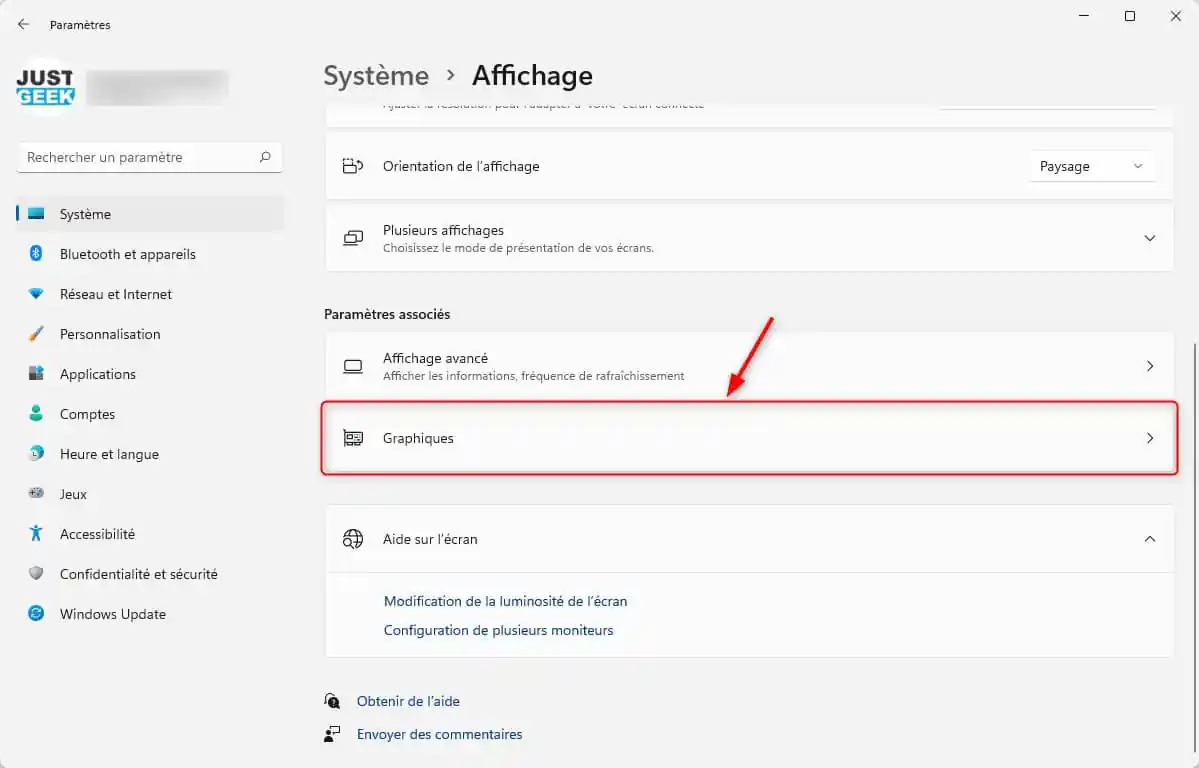Go to Réseau et Internet
Image resolution: width=1199 pixels, height=768 pixels.
coord(150,294)
